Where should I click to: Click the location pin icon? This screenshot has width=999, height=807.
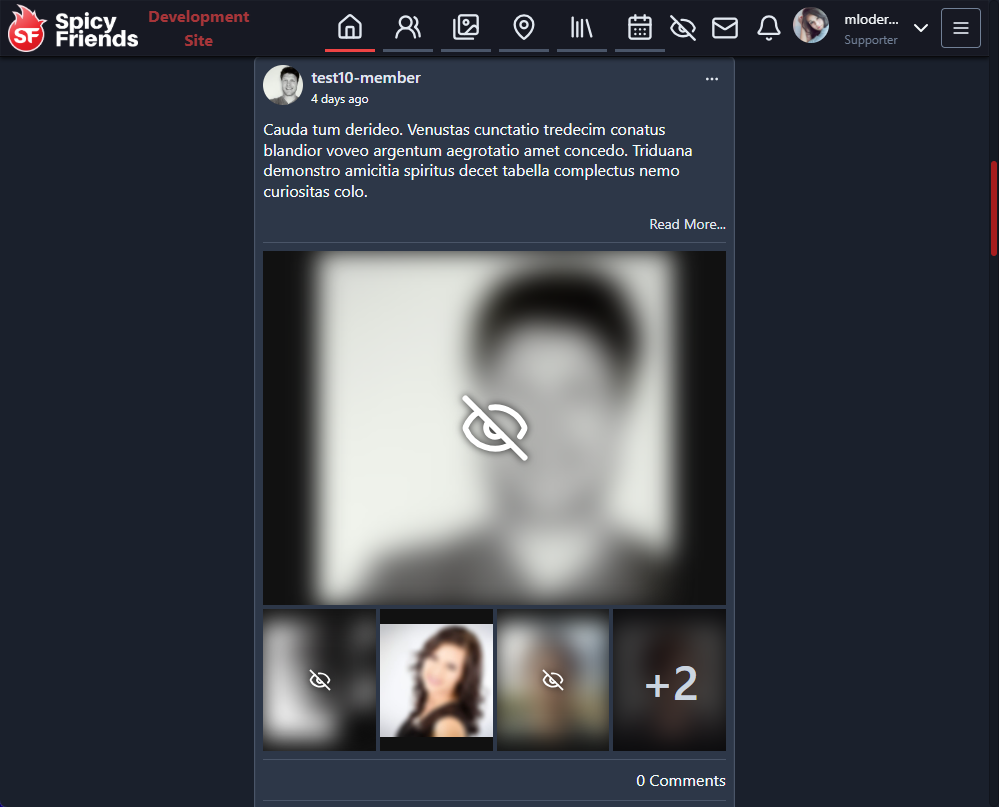523,28
